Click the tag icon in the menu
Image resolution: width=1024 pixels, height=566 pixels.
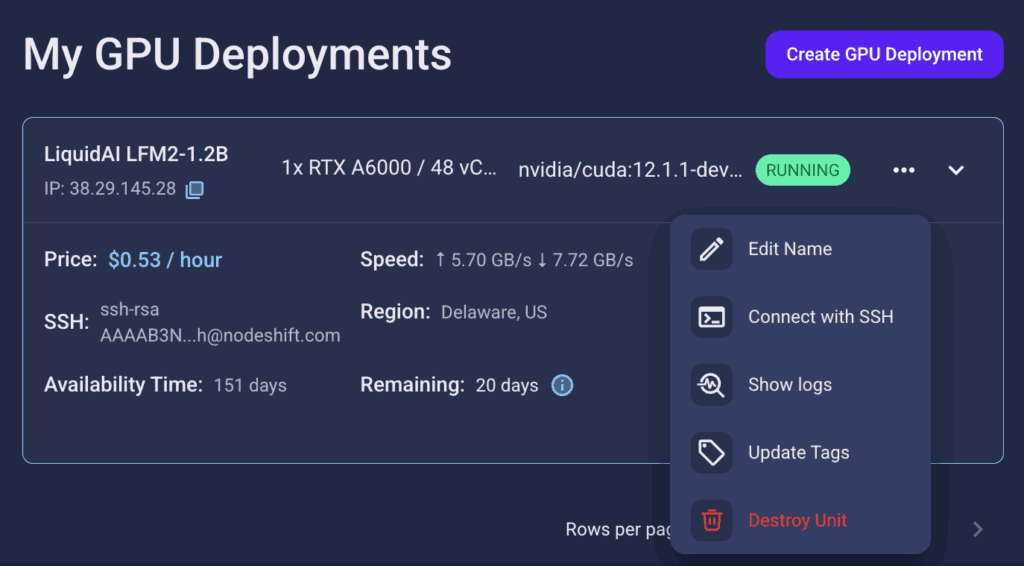pyautogui.click(x=711, y=452)
